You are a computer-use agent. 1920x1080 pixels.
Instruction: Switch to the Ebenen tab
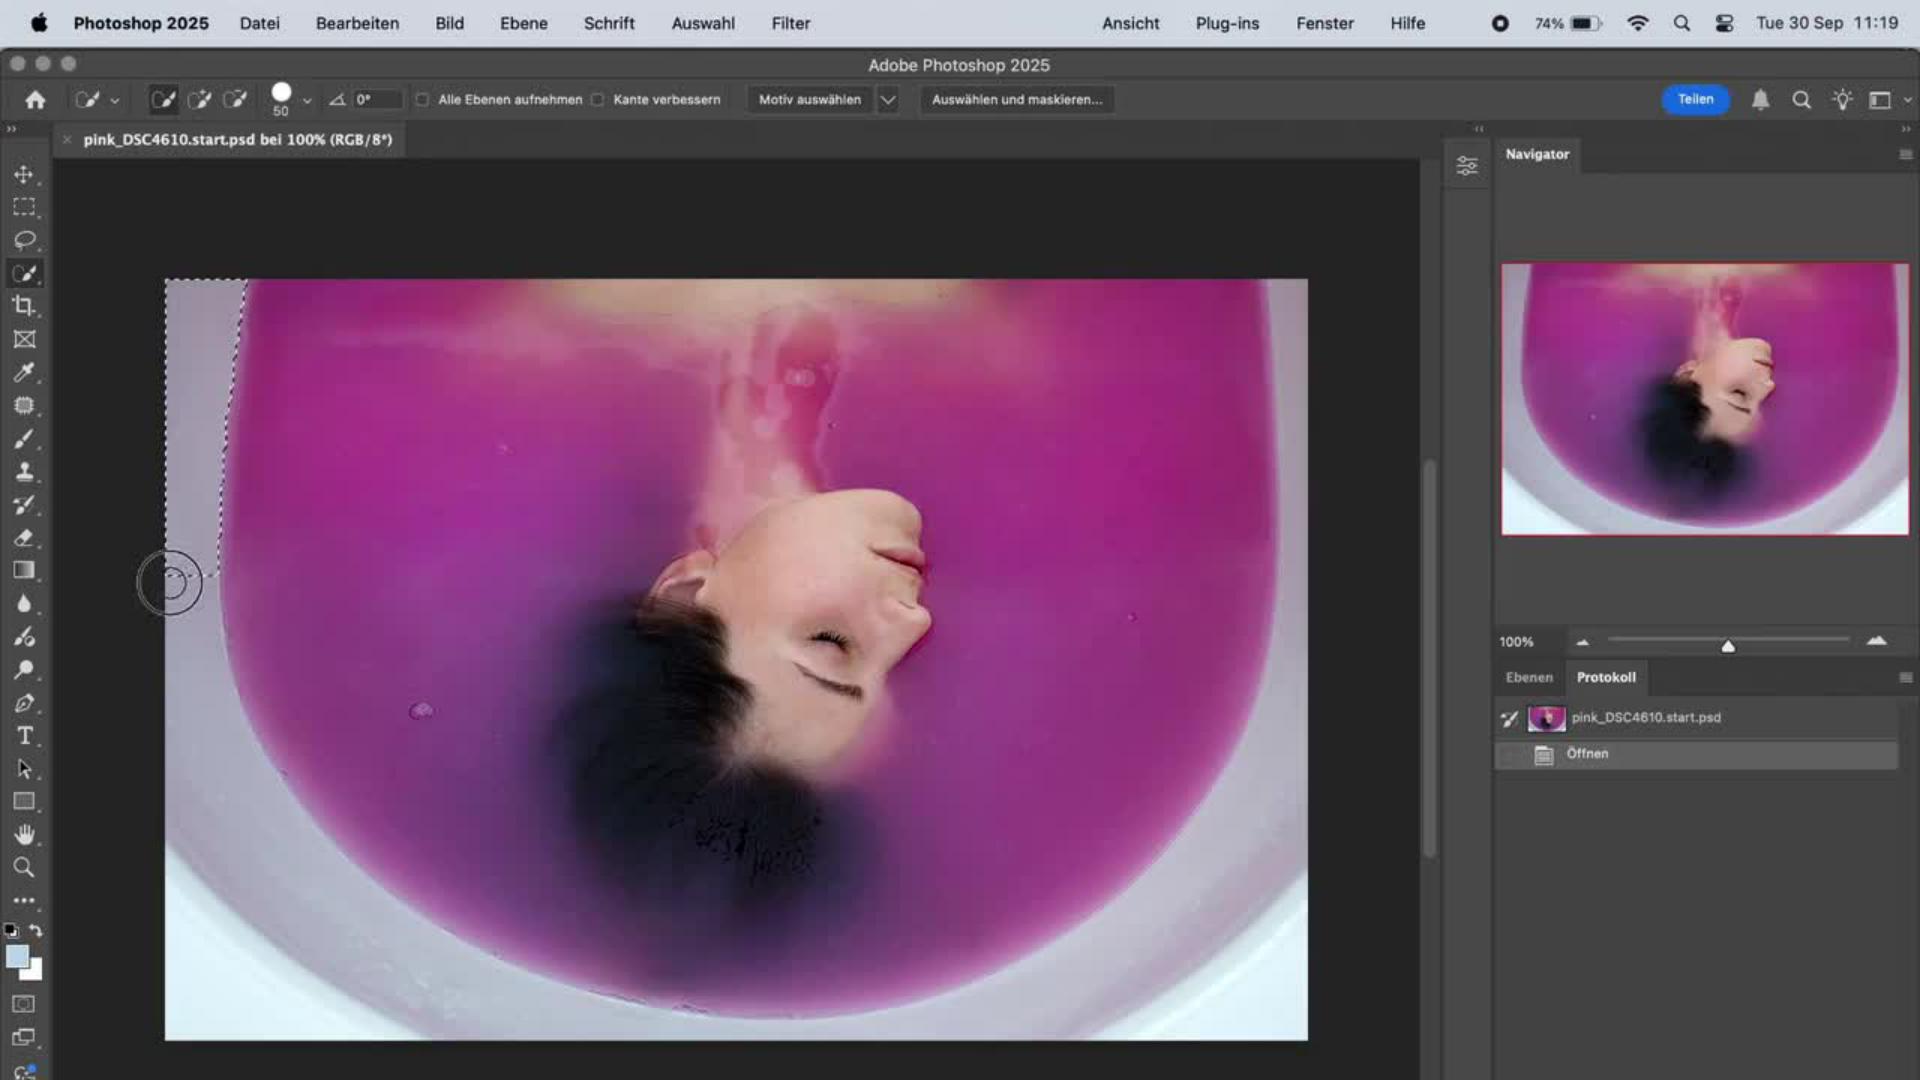pyautogui.click(x=1529, y=677)
